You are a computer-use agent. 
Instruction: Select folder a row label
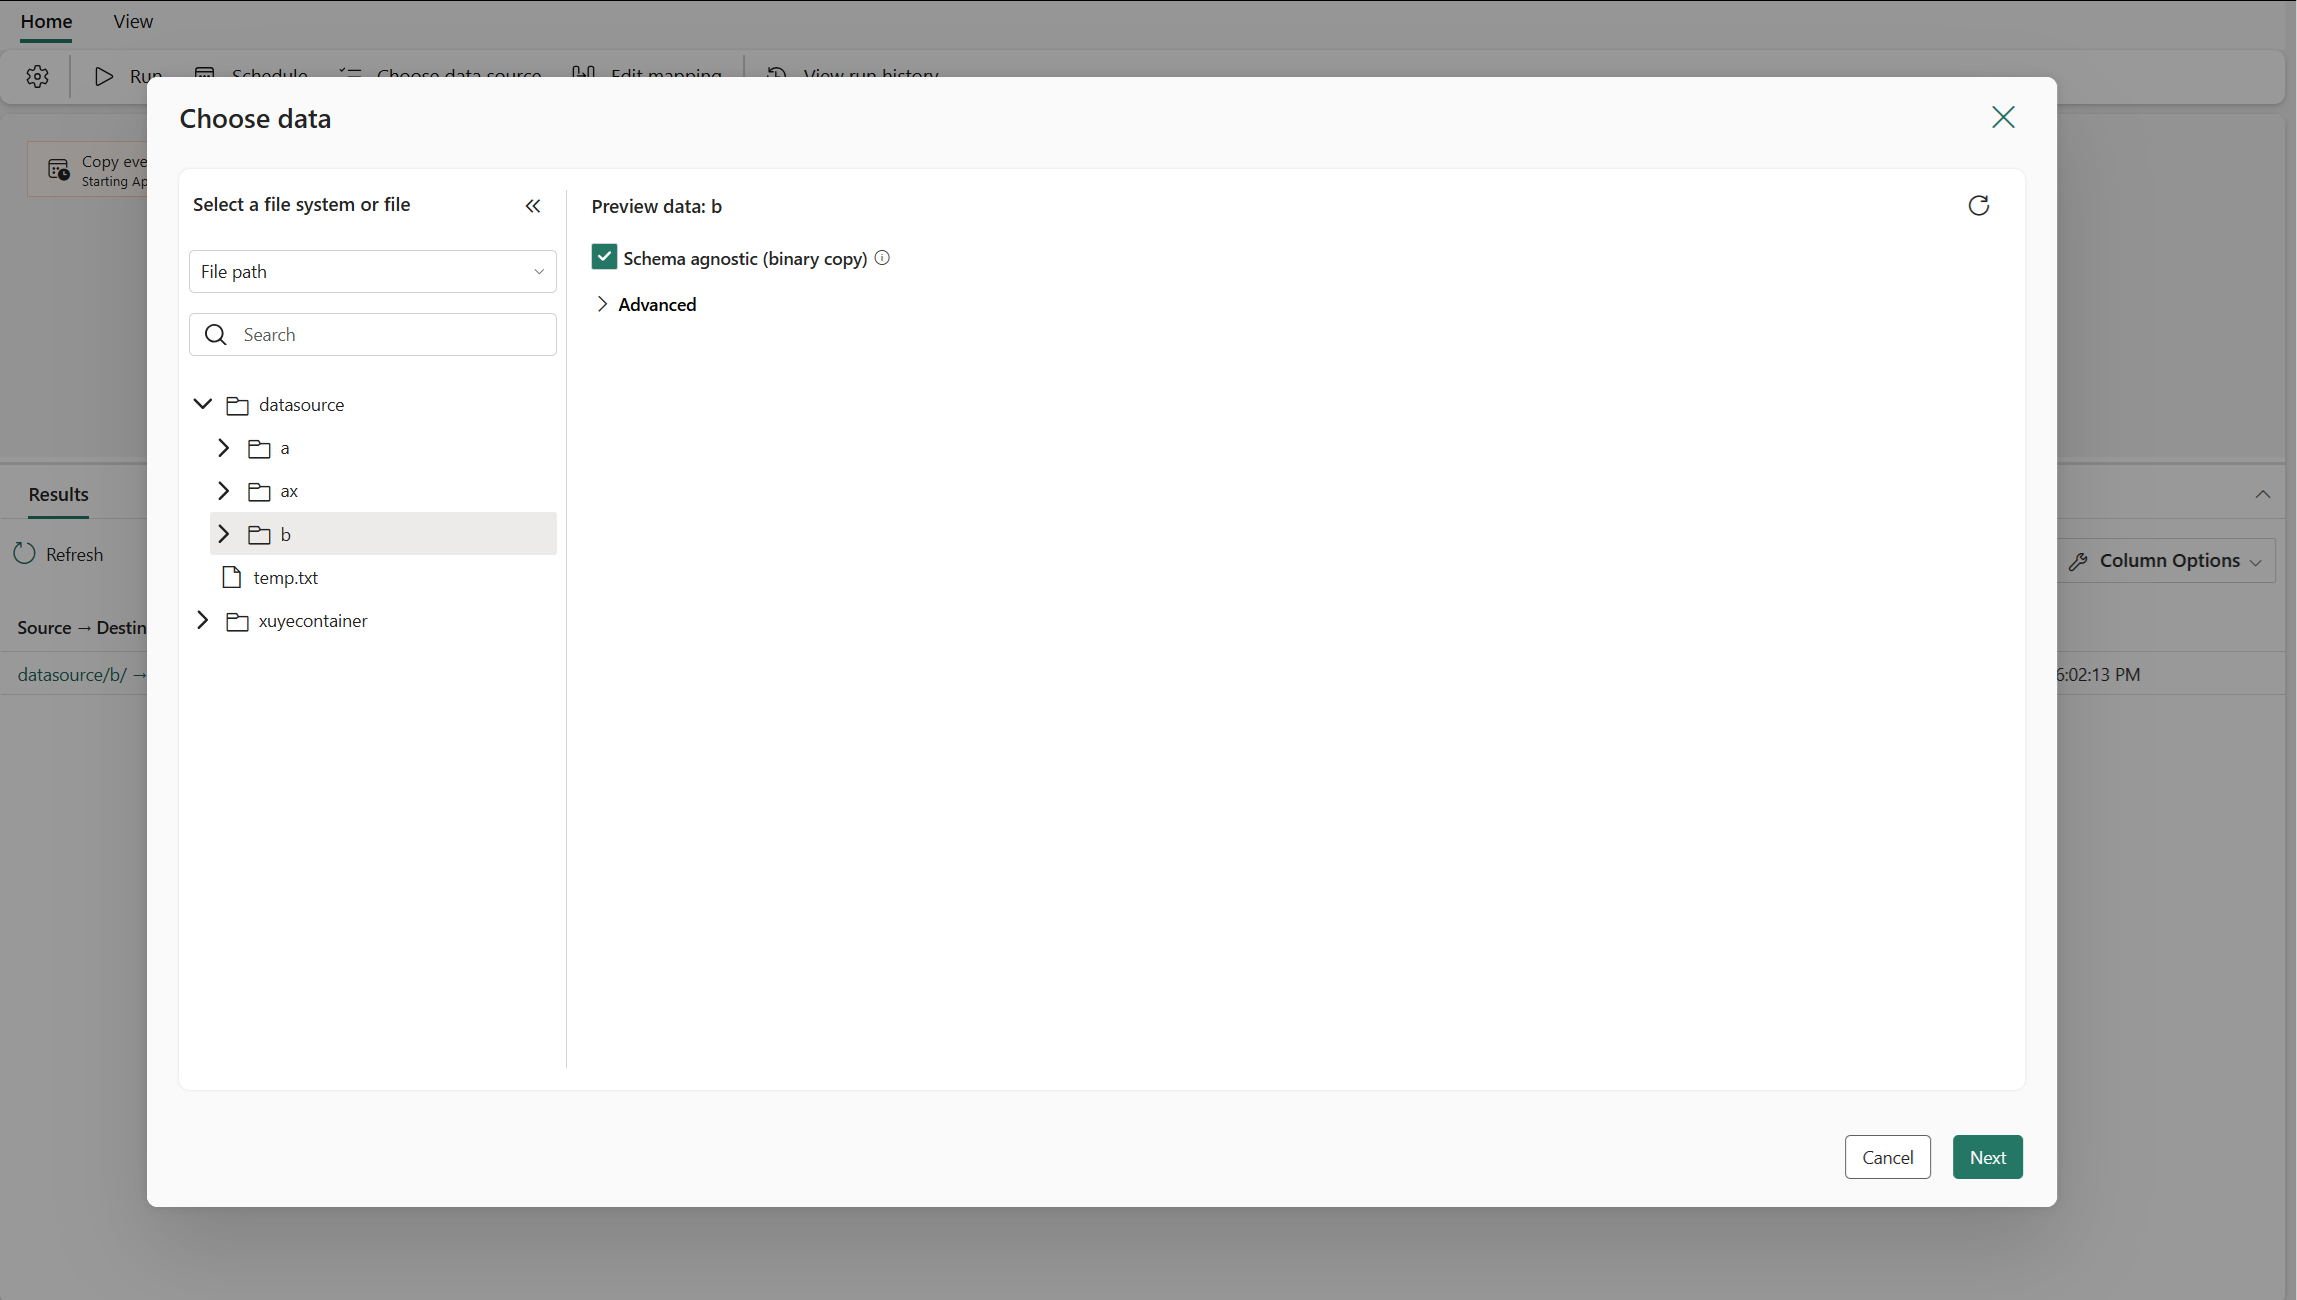[285, 448]
